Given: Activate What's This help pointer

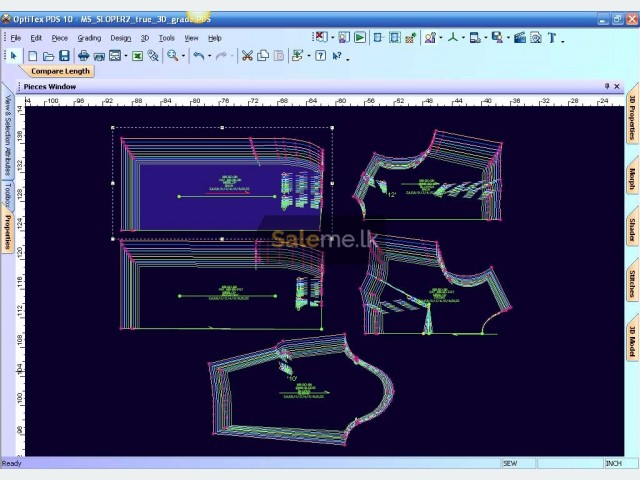Looking at the screenshot, I should tap(337, 56).
